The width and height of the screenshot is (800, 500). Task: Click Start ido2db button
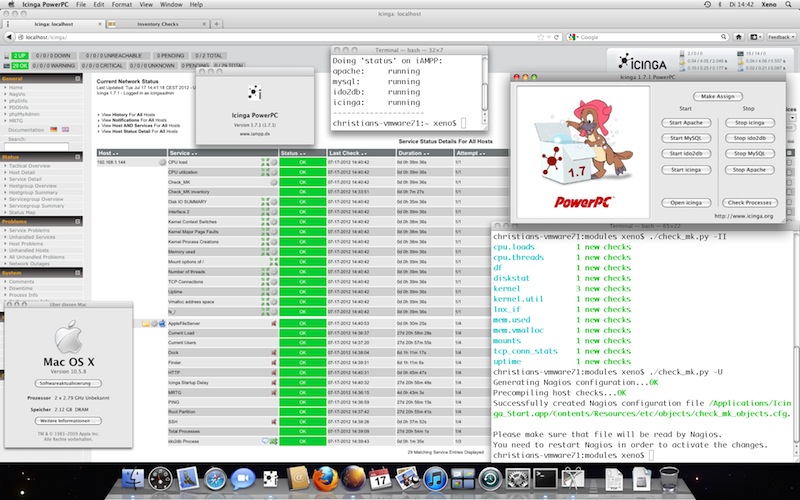pyautogui.click(x=686, y=154)
